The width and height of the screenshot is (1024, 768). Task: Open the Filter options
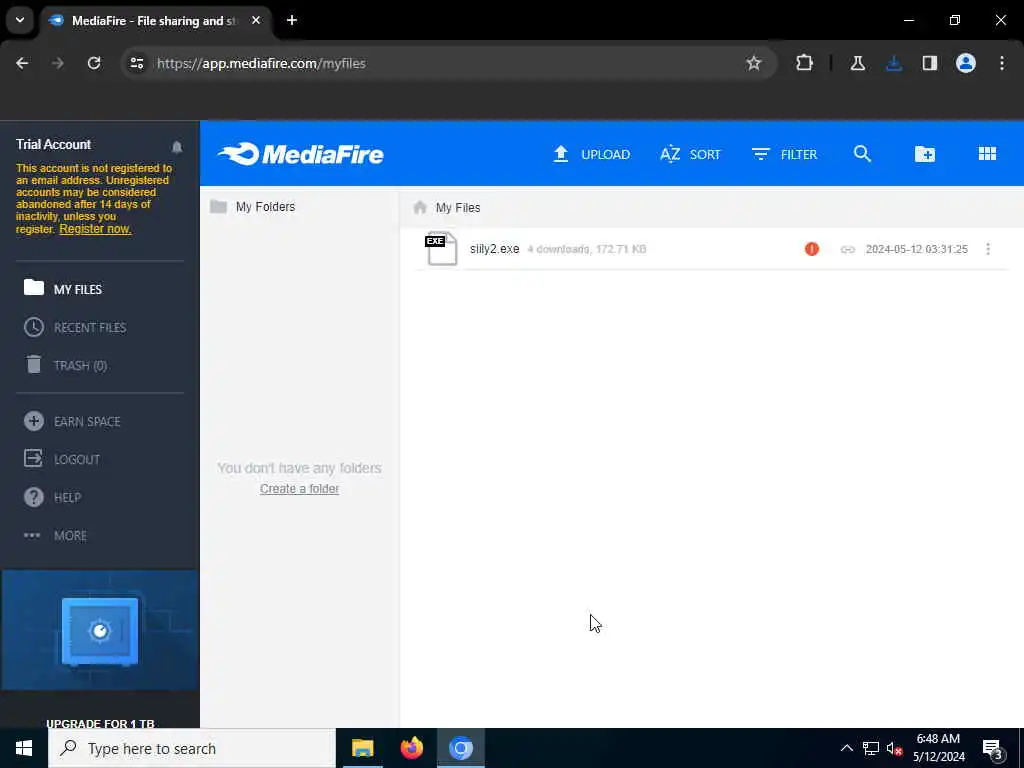(x=784, y=154)
